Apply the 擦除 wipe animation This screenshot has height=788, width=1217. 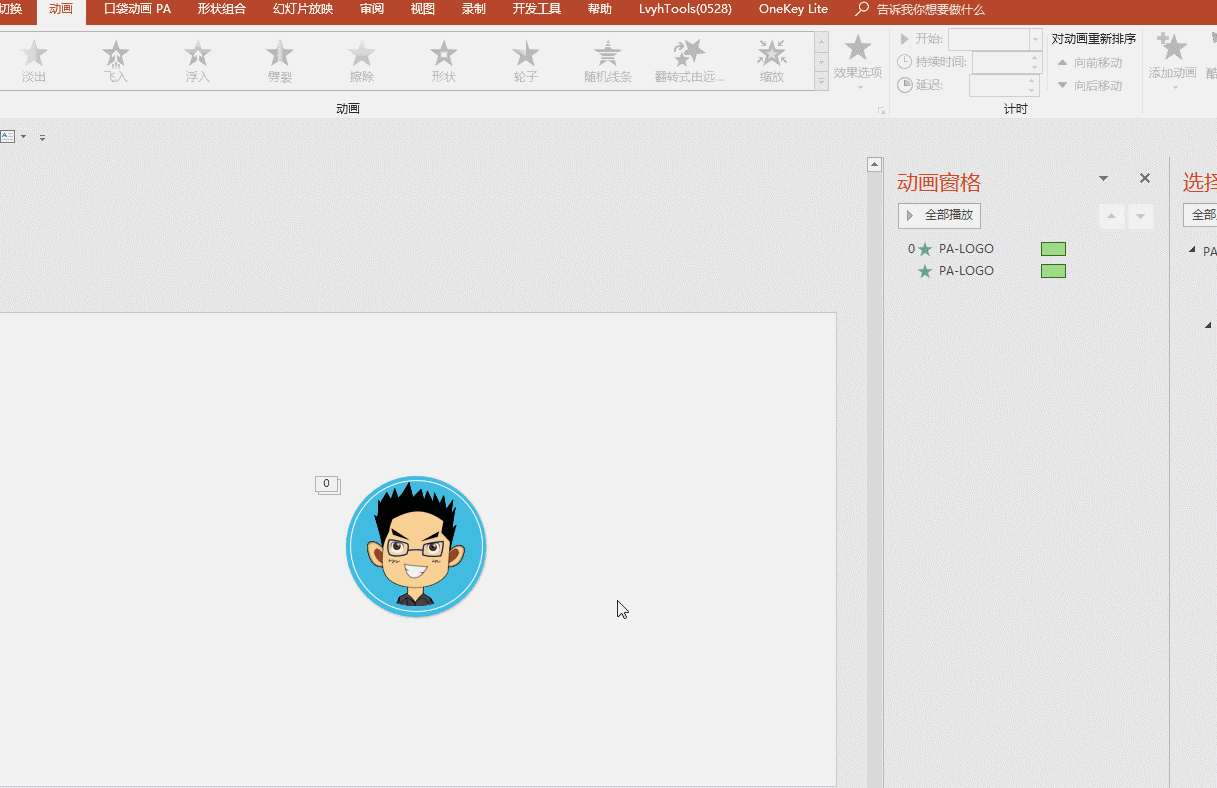tap(362, 61)
